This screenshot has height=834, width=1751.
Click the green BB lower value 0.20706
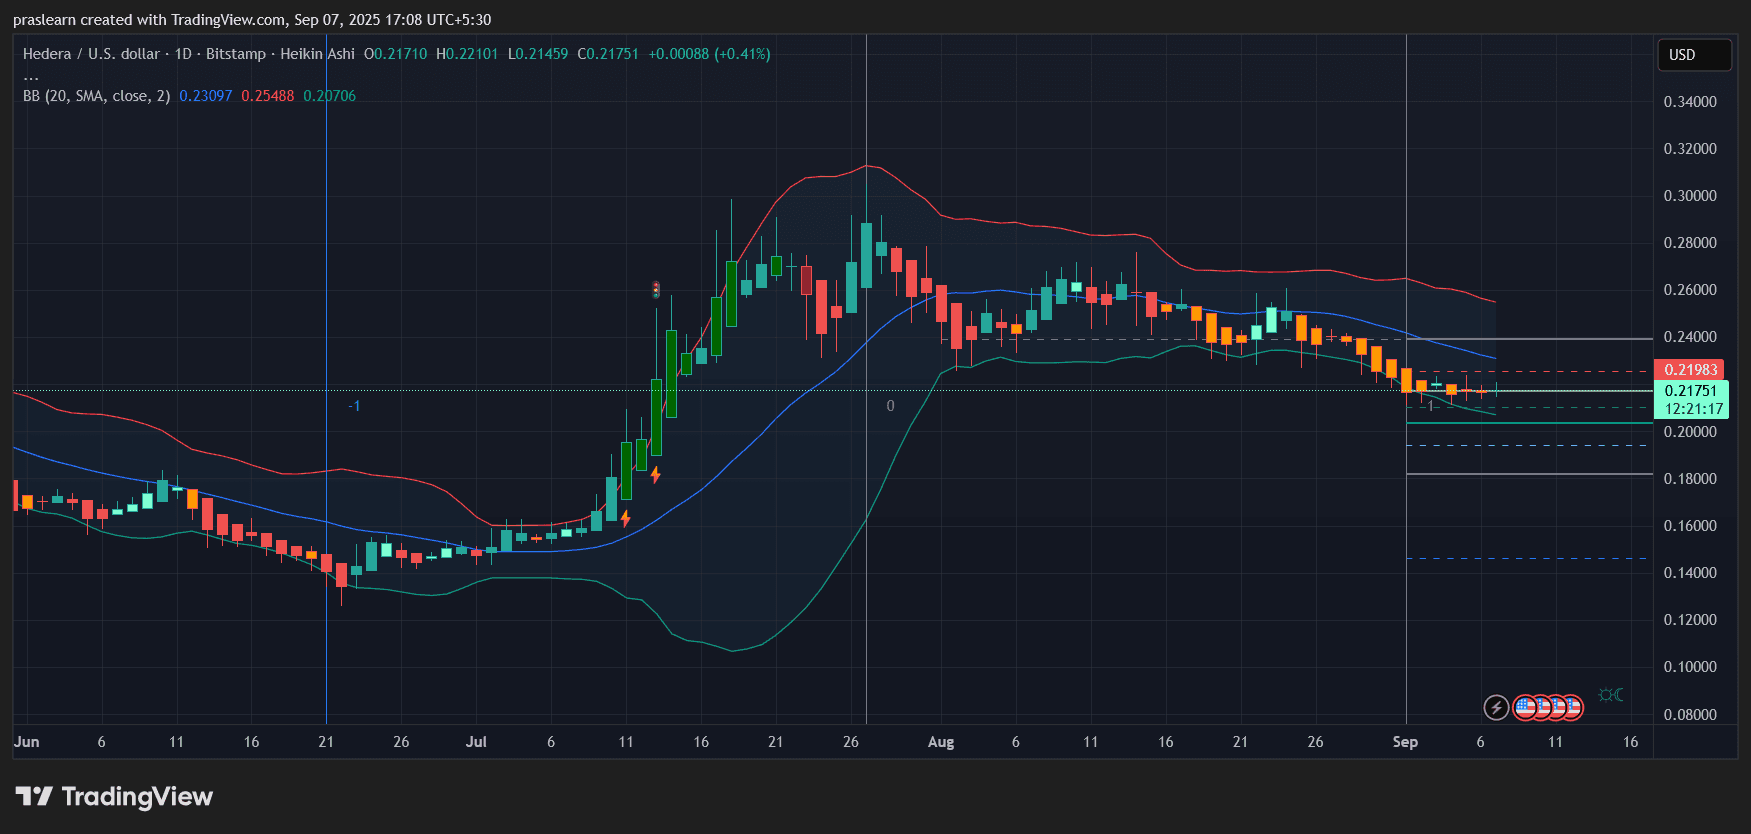329,96
